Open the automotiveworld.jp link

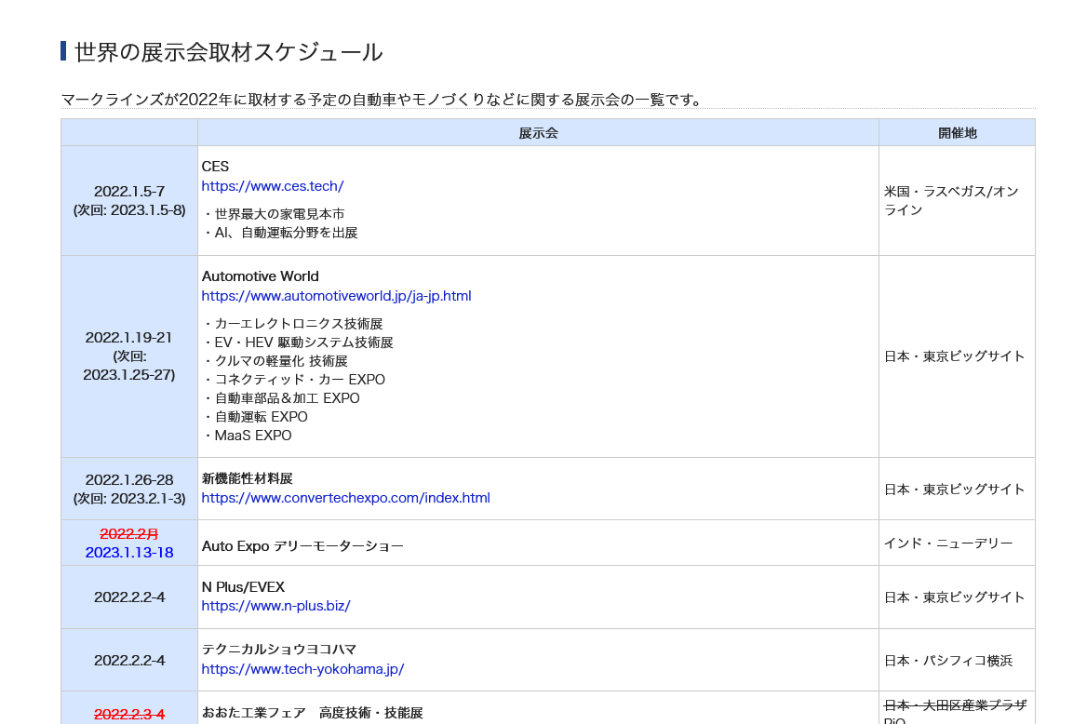[x=336, y=296]
